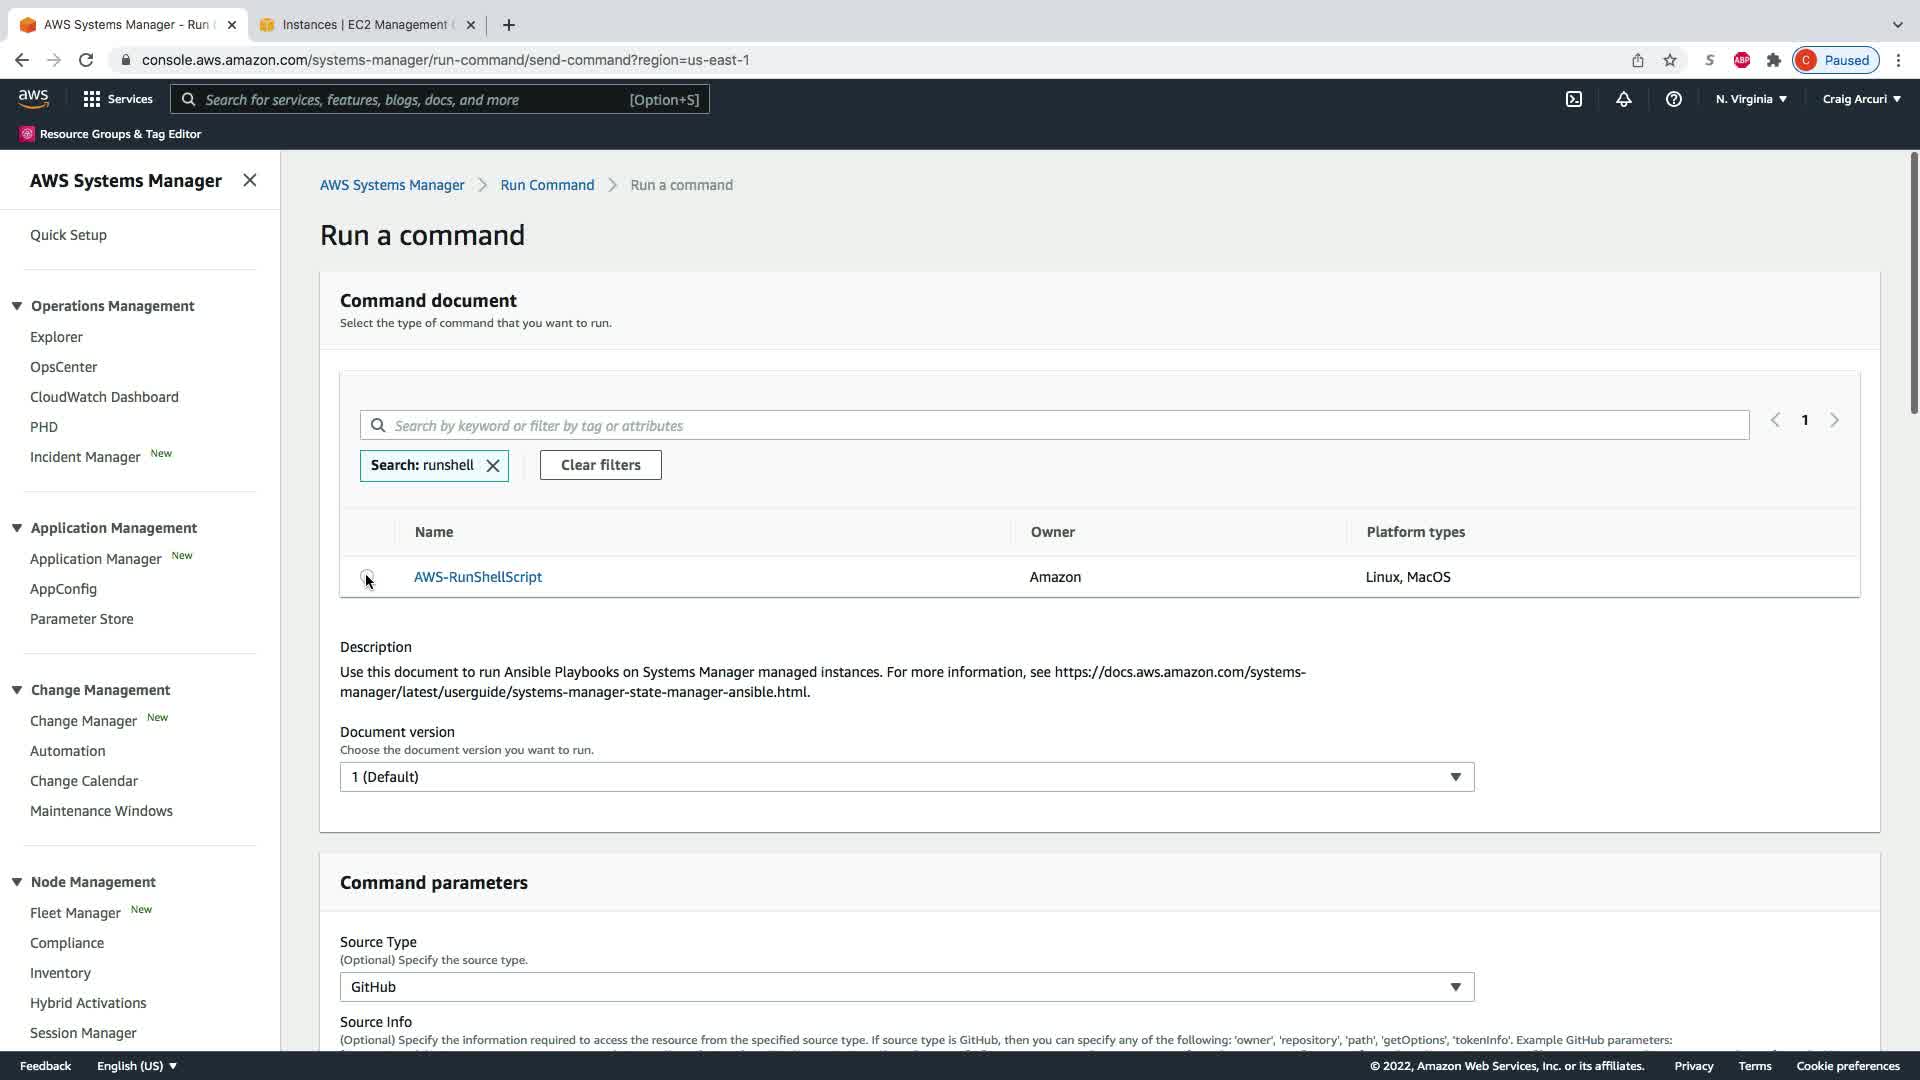Open the notifications bell
Screen dimensions: 1920x1080
[x=1623, y=99]
